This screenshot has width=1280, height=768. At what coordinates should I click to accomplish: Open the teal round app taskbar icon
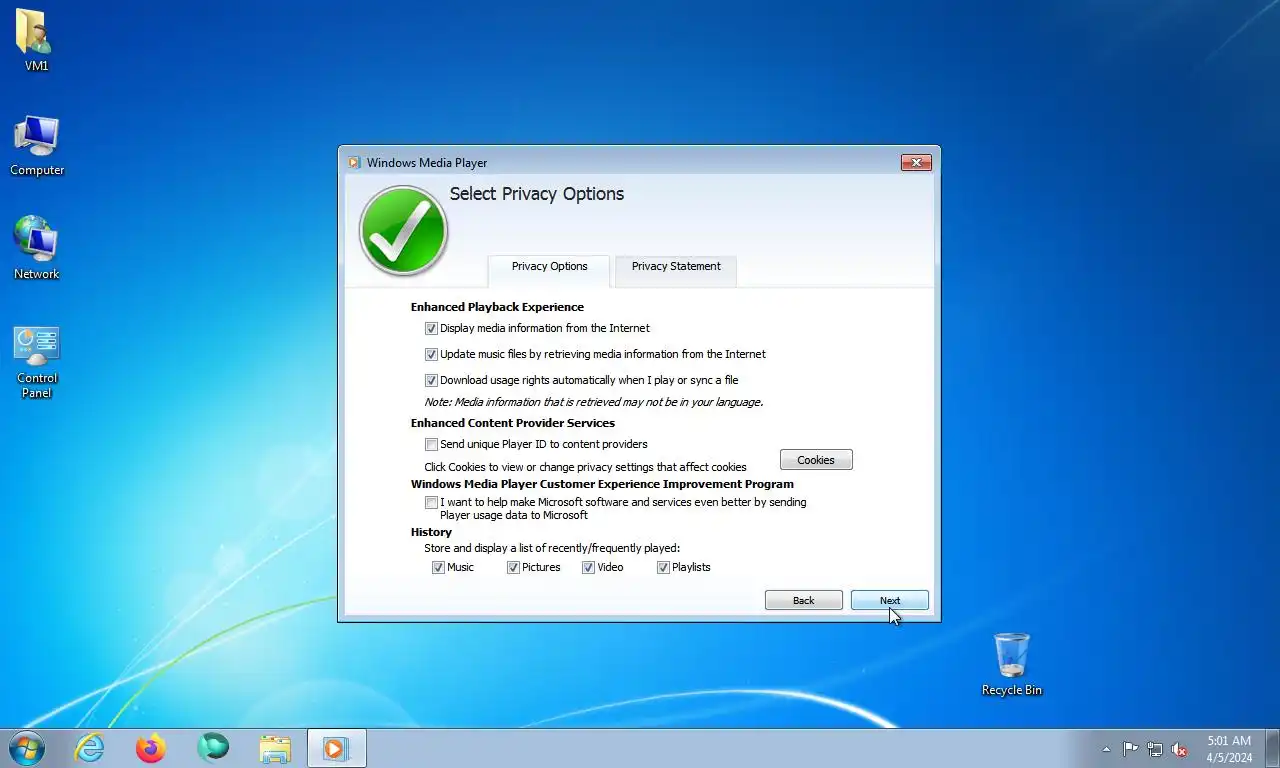coord(213,748)
